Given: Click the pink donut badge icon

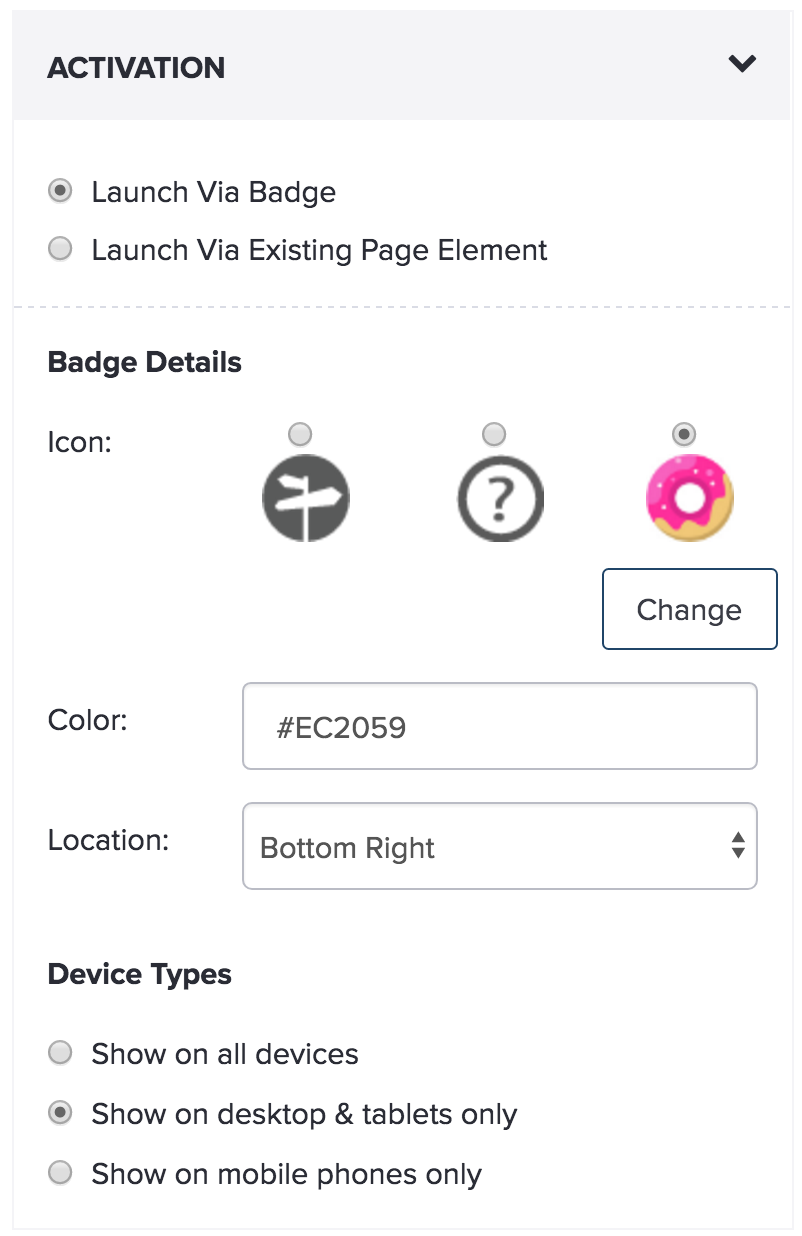Looking at the screenshot, I should (690, 497).
